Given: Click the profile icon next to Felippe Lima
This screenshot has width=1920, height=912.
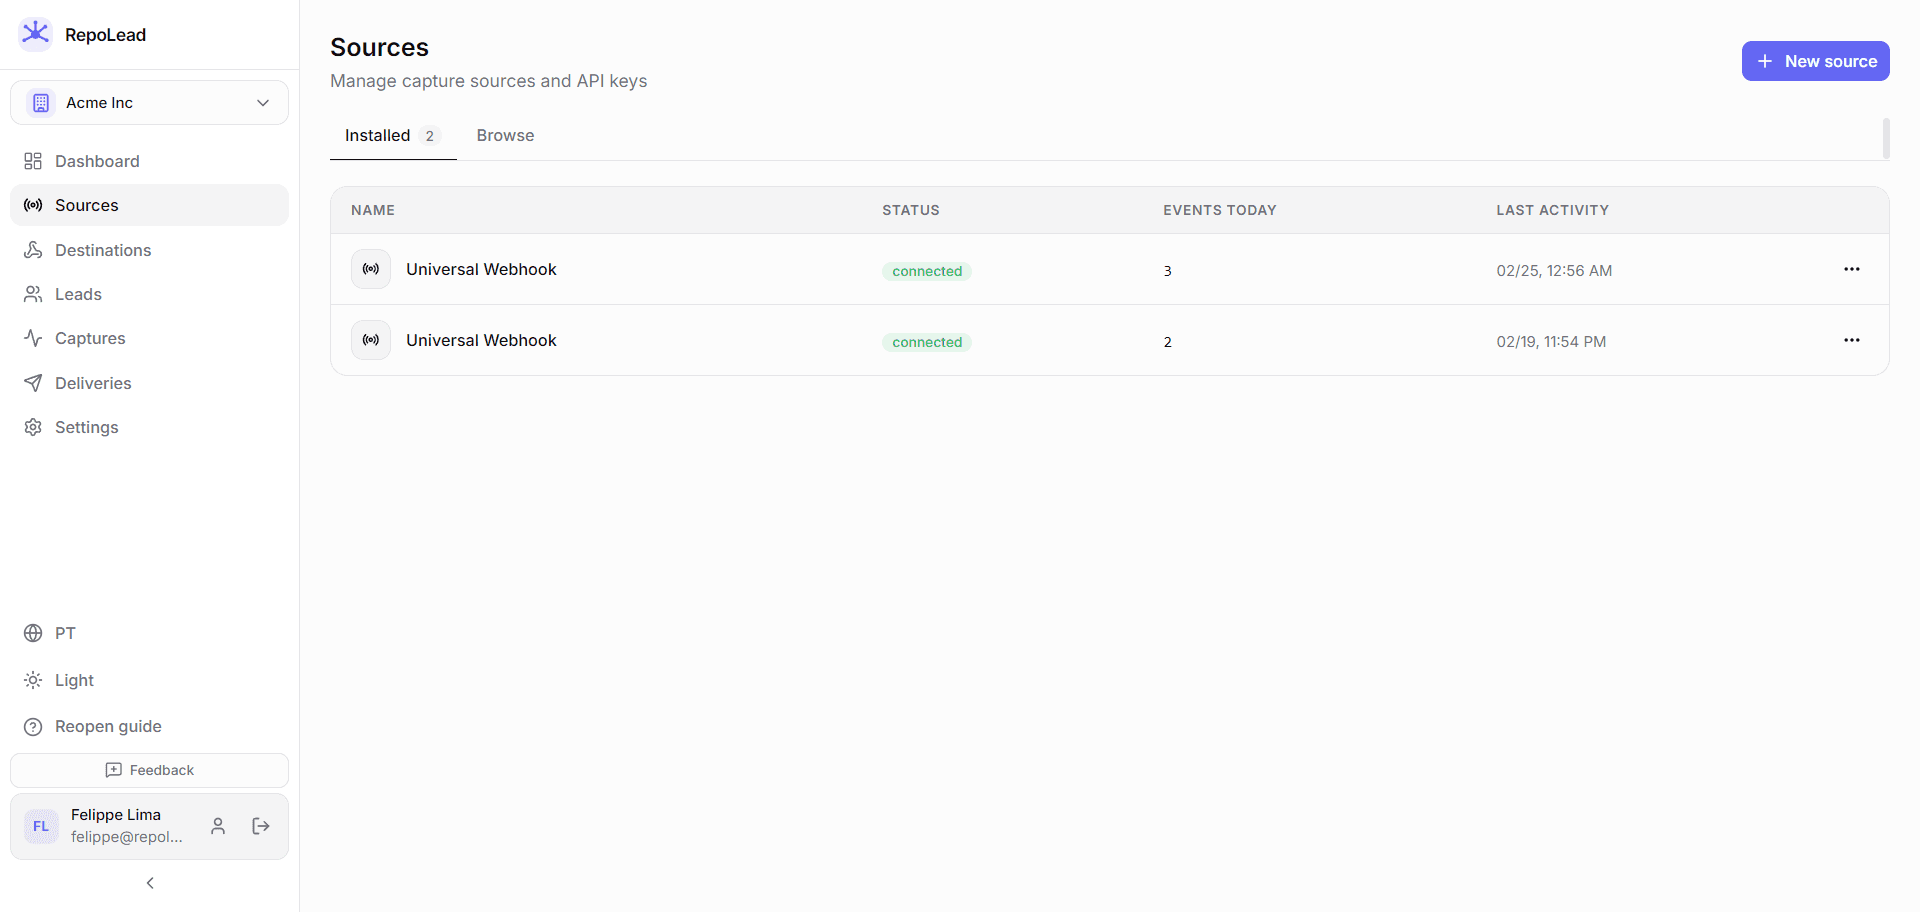Looking at the screenshot, I should pos(218,826).
